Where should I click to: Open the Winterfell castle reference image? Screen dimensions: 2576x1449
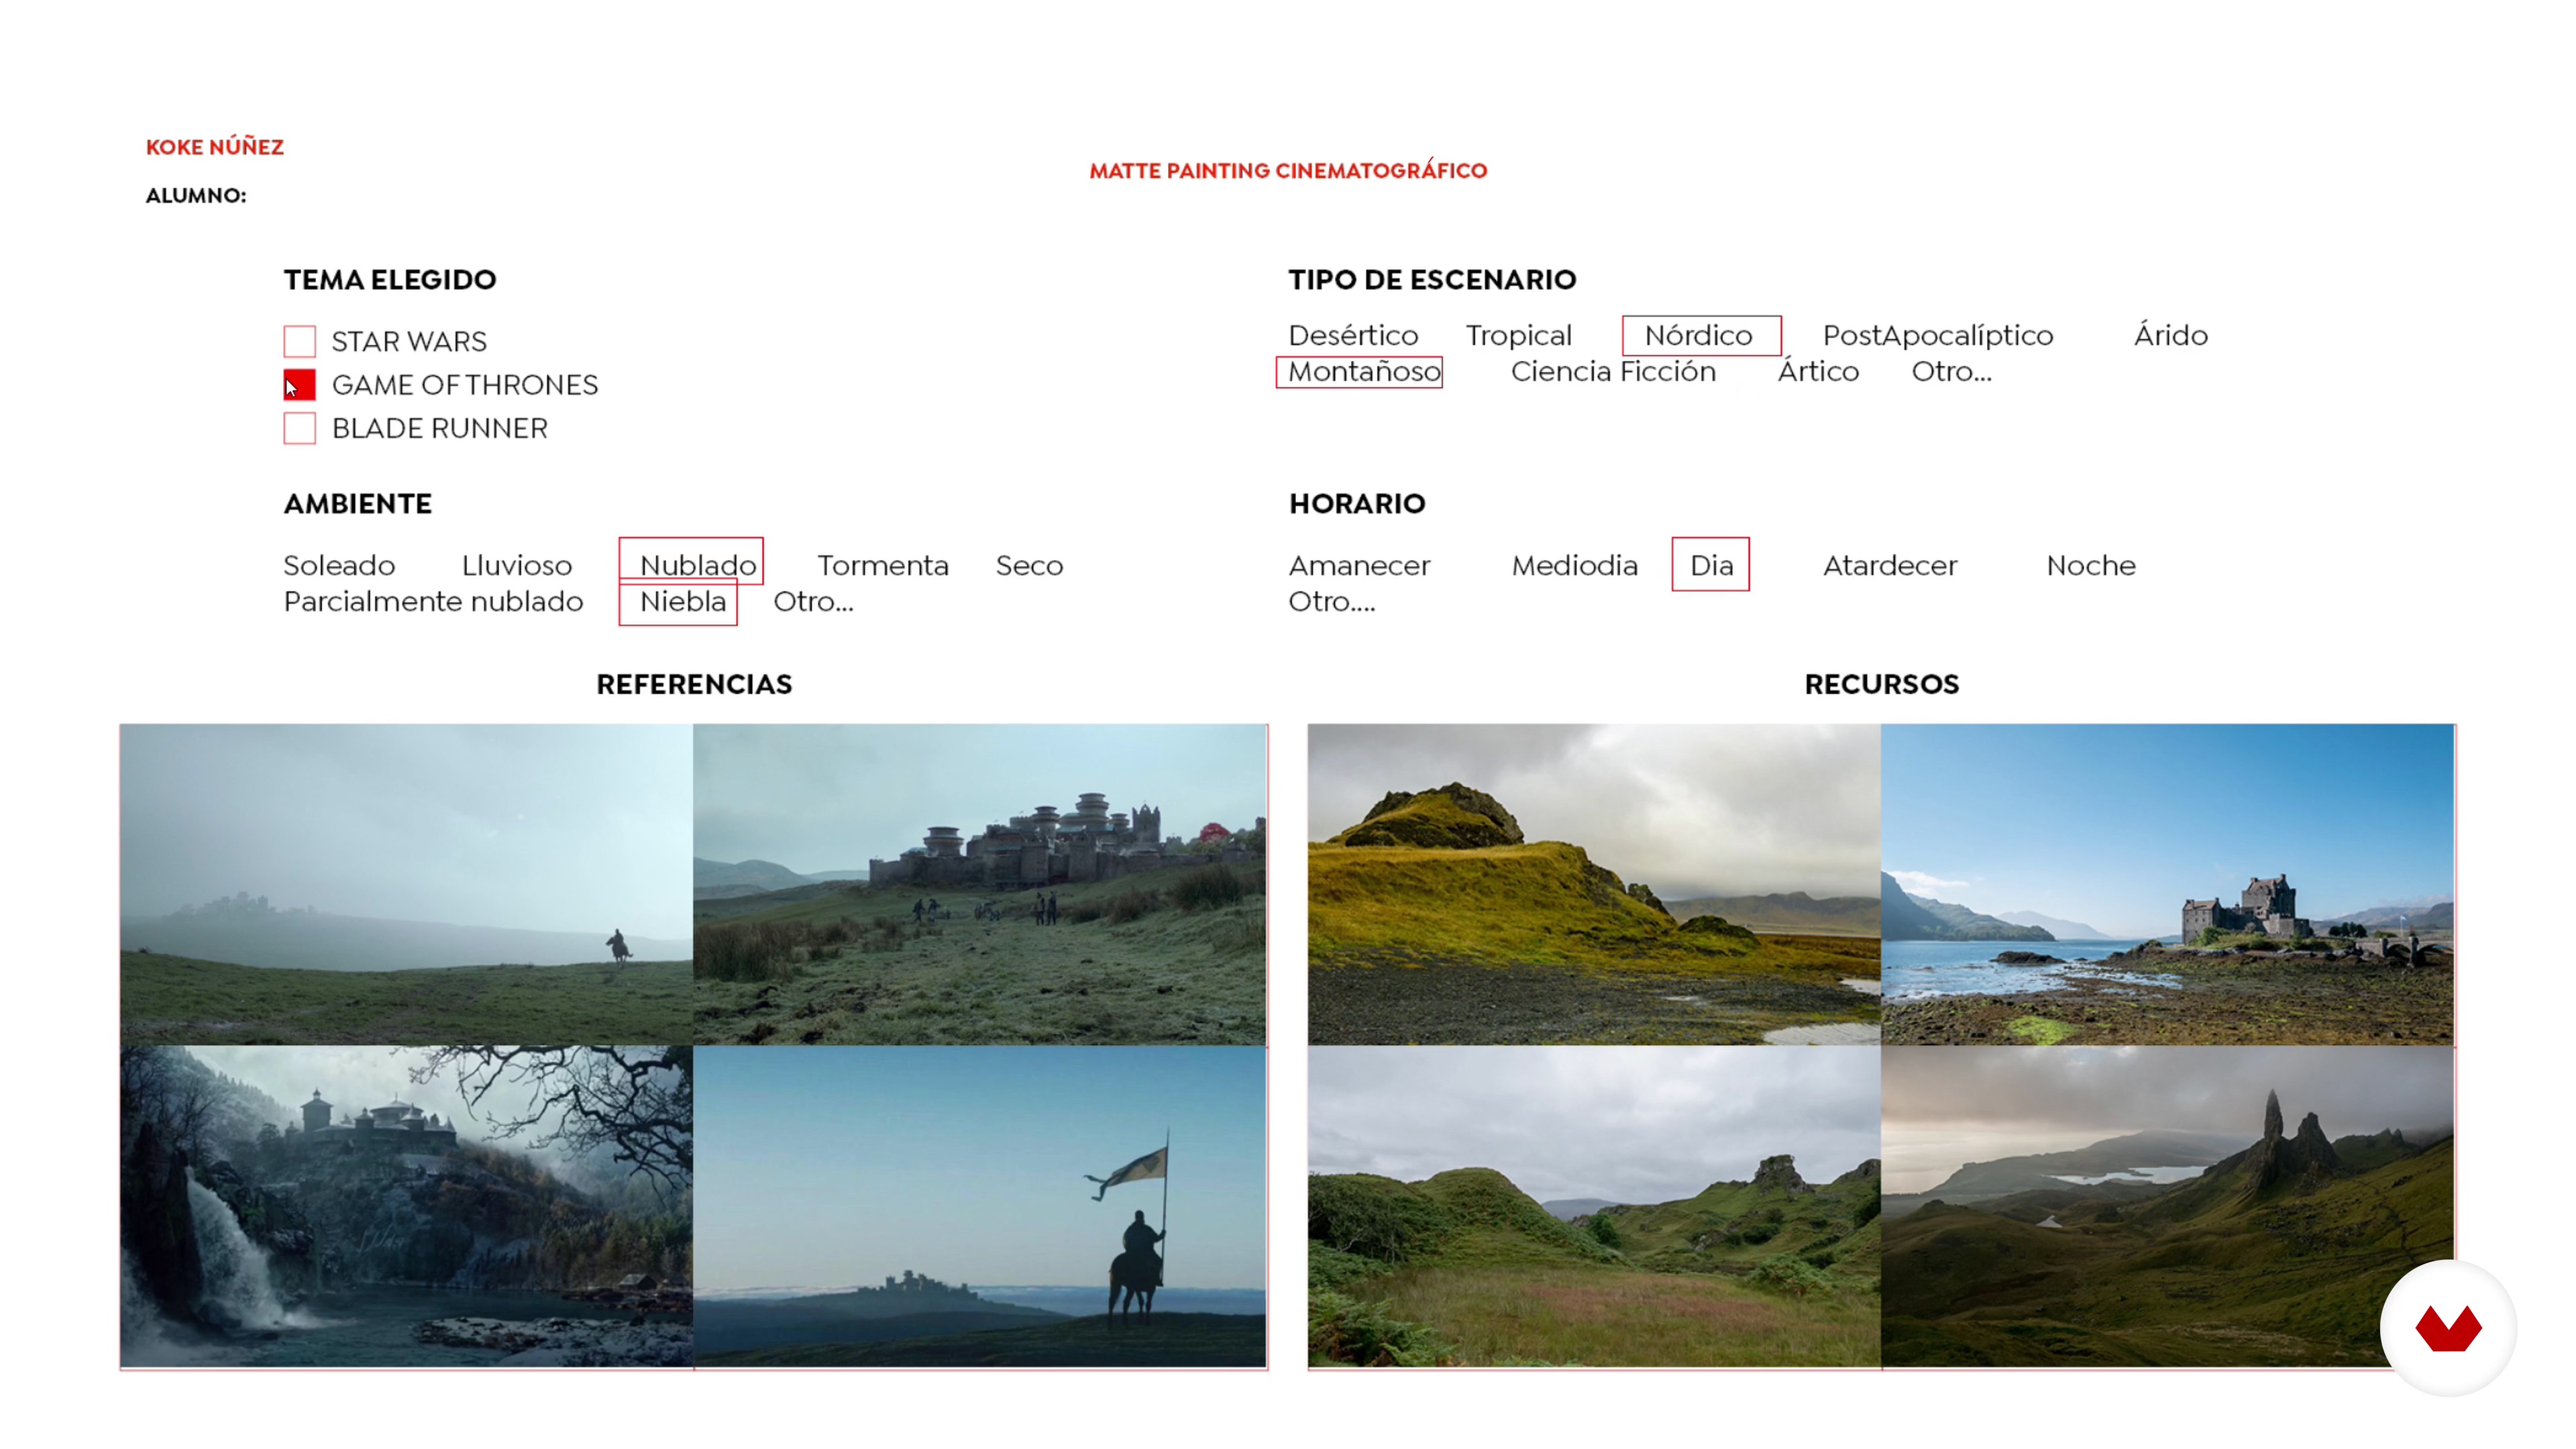click(x=980, y=884)
